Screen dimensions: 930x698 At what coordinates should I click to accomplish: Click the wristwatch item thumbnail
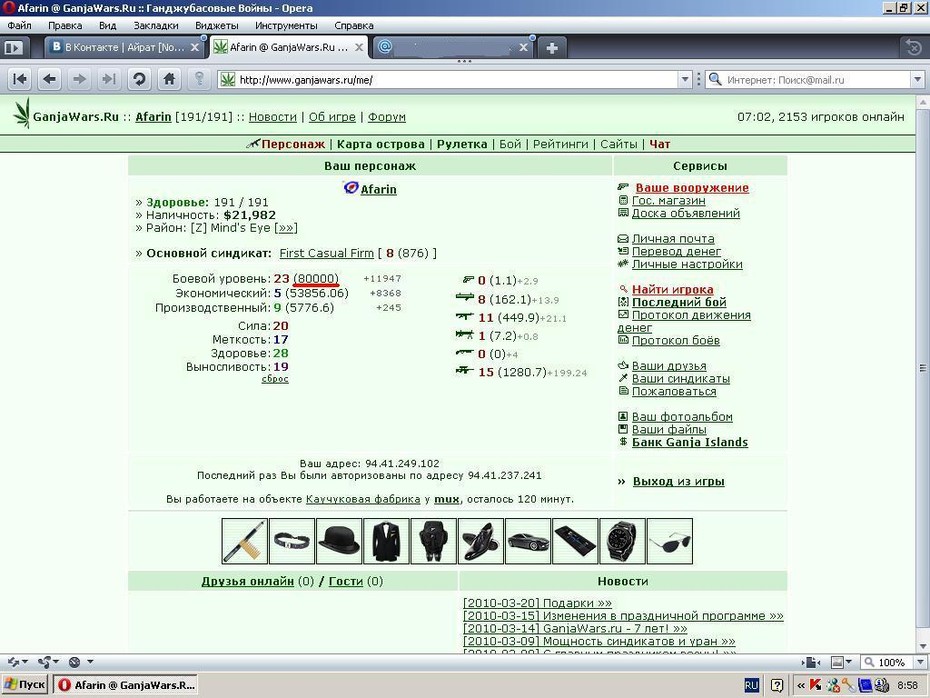tap(622, 541)
